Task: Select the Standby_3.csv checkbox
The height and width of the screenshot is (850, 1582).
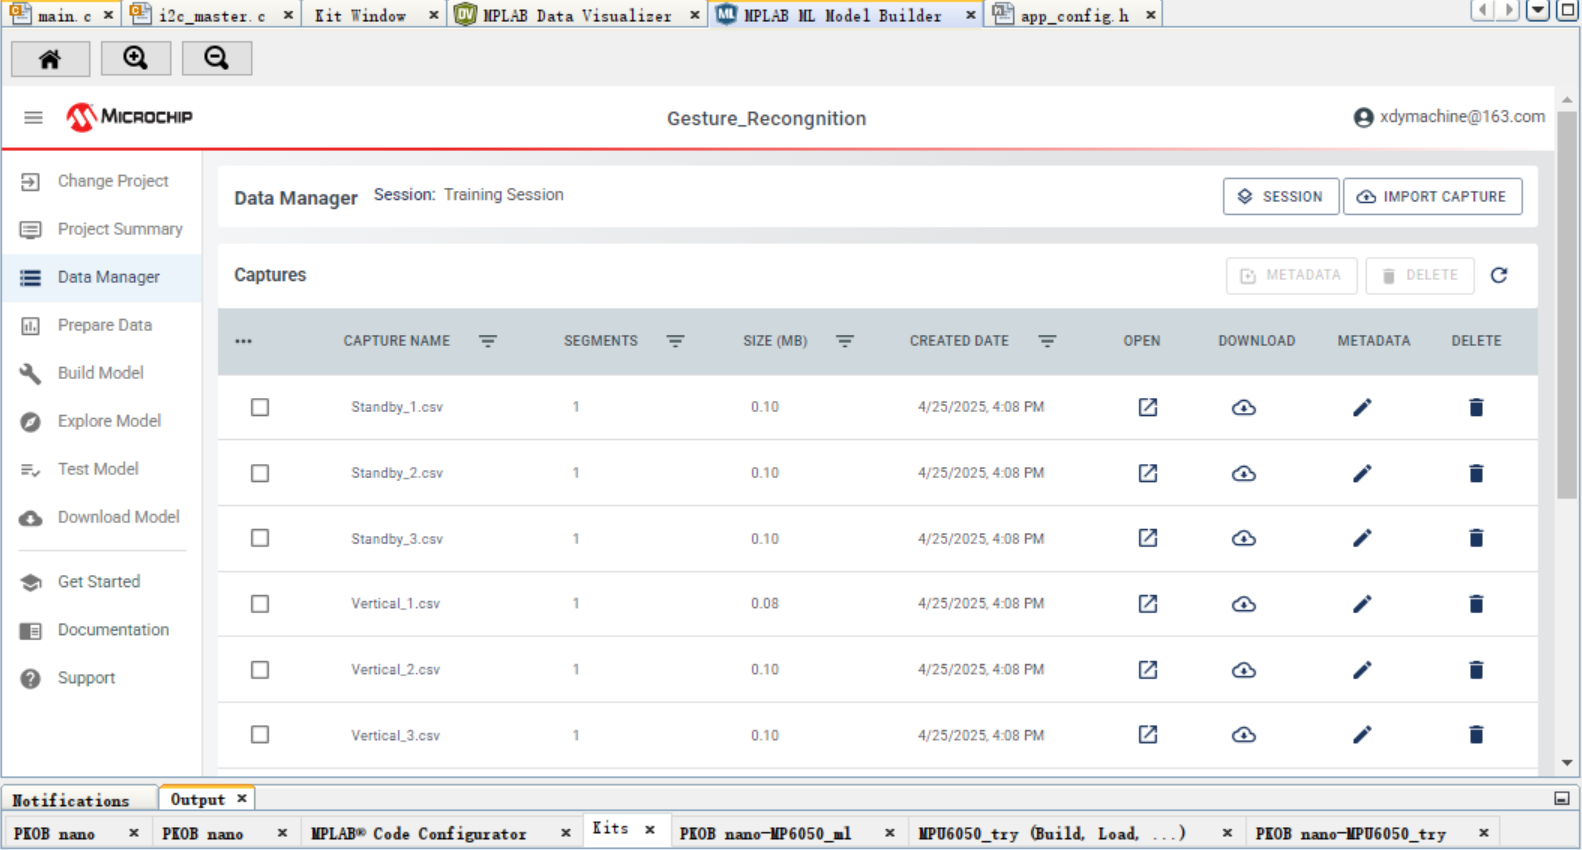Action: click(x=260, y=538)
